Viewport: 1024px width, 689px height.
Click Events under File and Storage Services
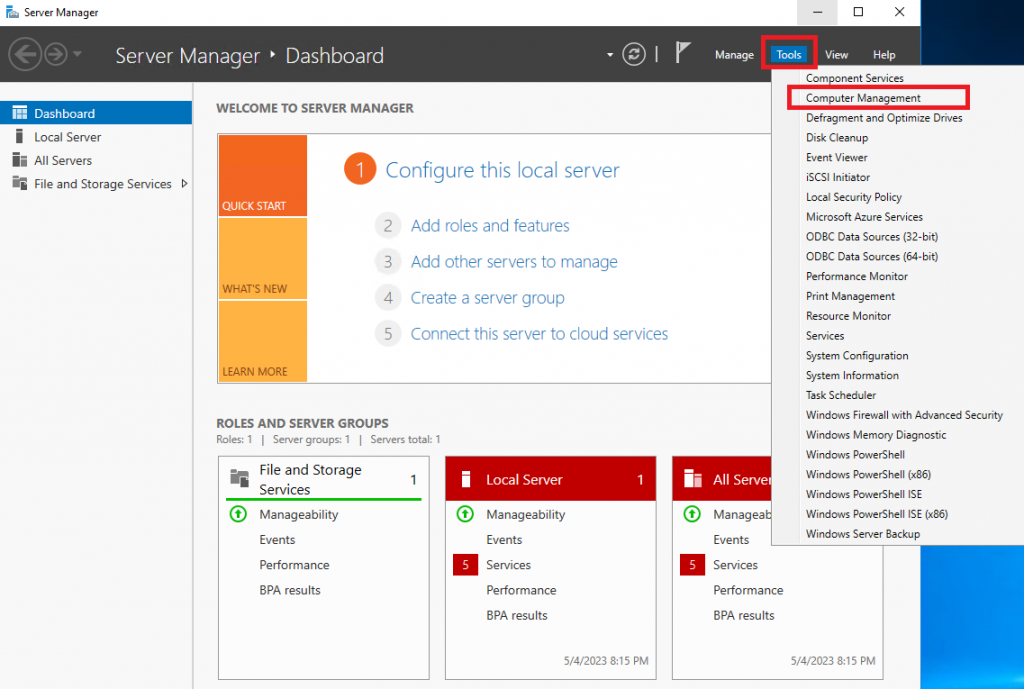click(277, 539)
